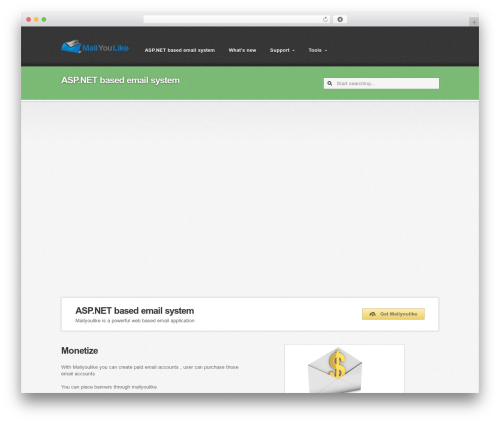Click the green banner page title
Image resolution: width=500 pixels, height=423 pixels.
[x=120, y=80]
